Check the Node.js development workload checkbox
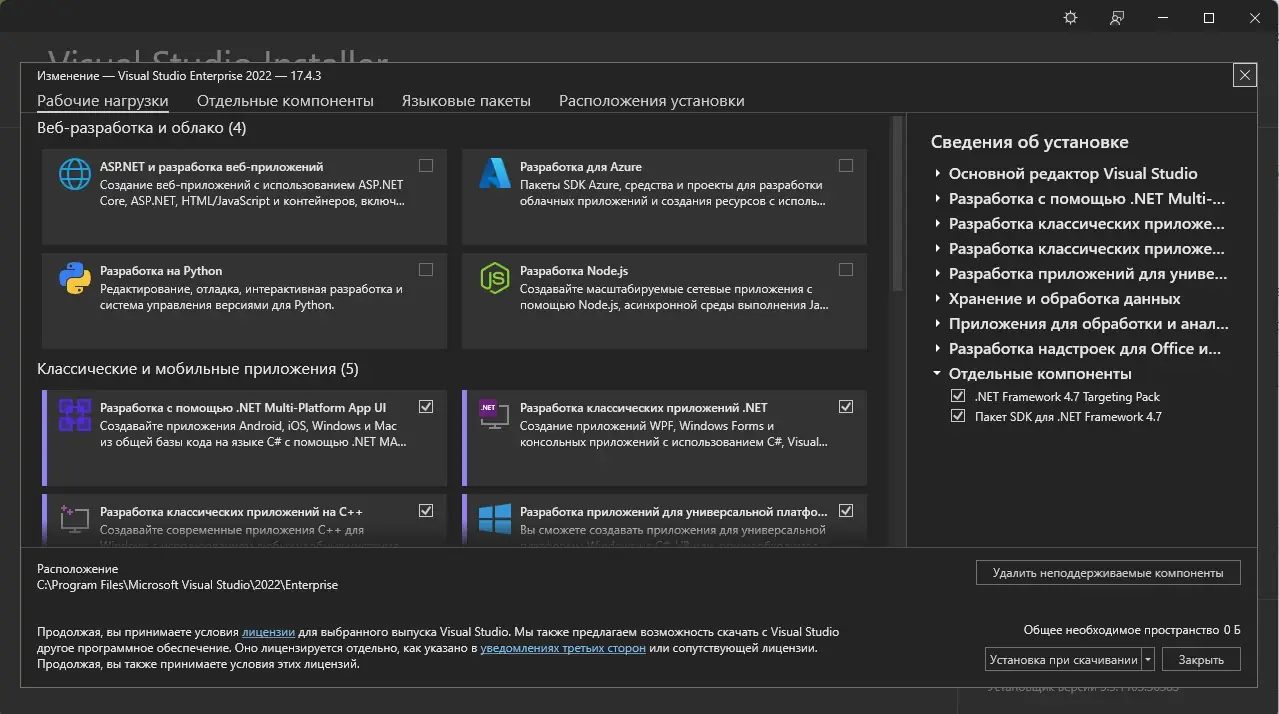1279x714 pixels. coord(846,270)
